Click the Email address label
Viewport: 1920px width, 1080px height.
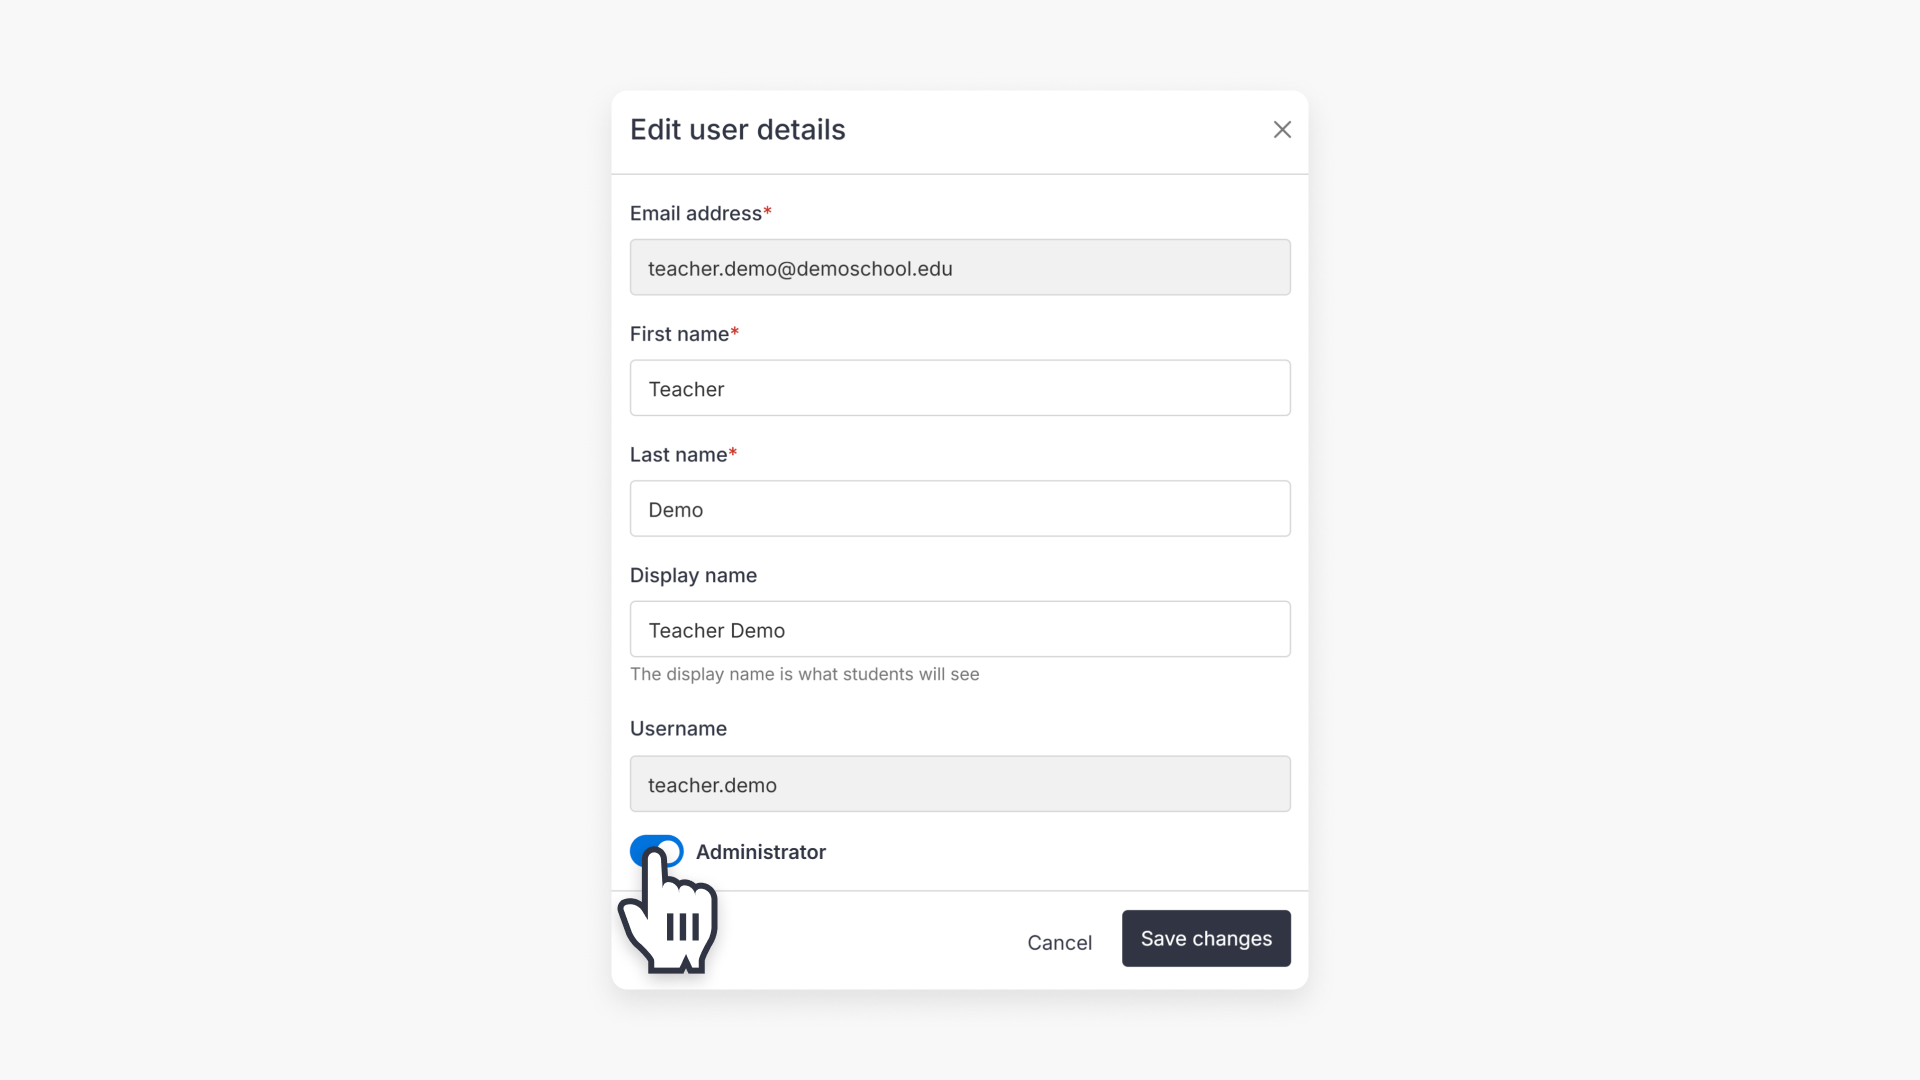click(694, 213)
